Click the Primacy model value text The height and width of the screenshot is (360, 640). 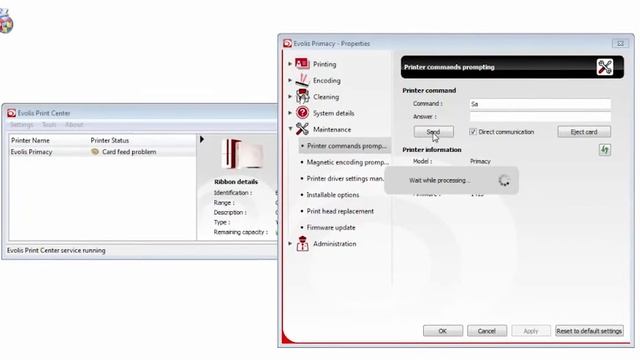(480, 161)
